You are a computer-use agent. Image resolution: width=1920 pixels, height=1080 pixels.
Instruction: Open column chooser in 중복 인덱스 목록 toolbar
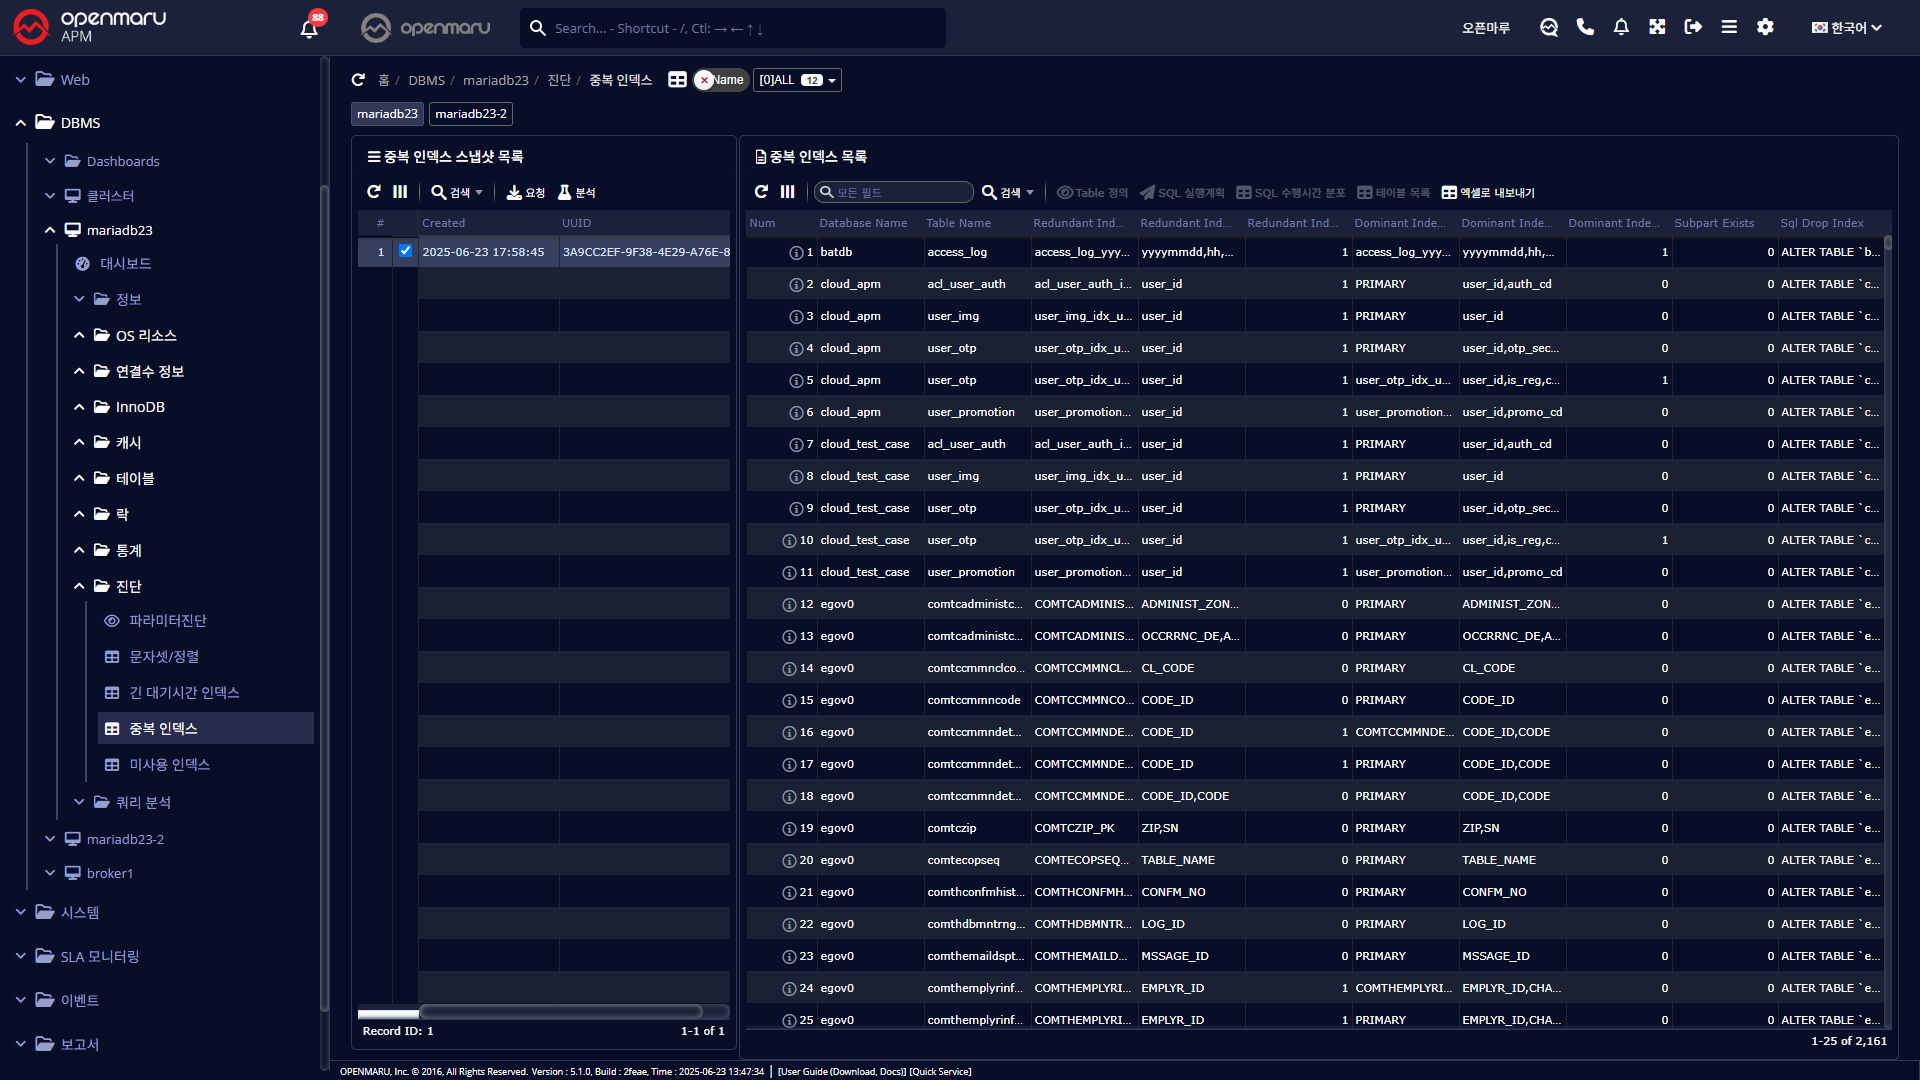click(788, 192)
